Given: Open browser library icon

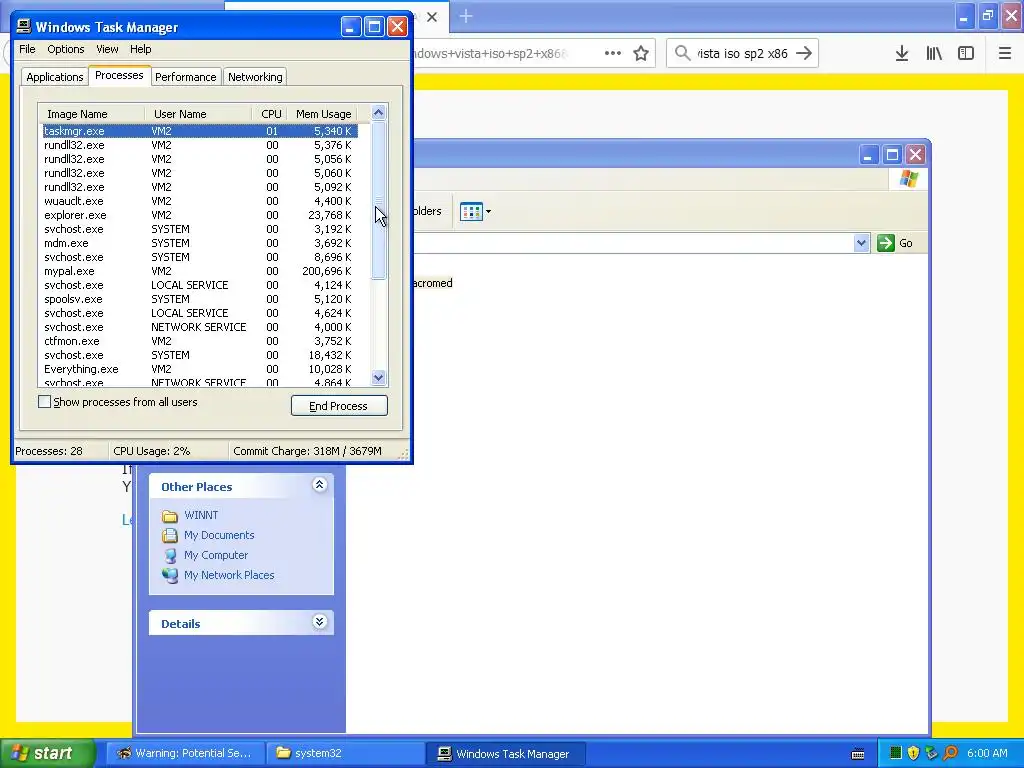Looking at the screenshot, I should point(934,54).
